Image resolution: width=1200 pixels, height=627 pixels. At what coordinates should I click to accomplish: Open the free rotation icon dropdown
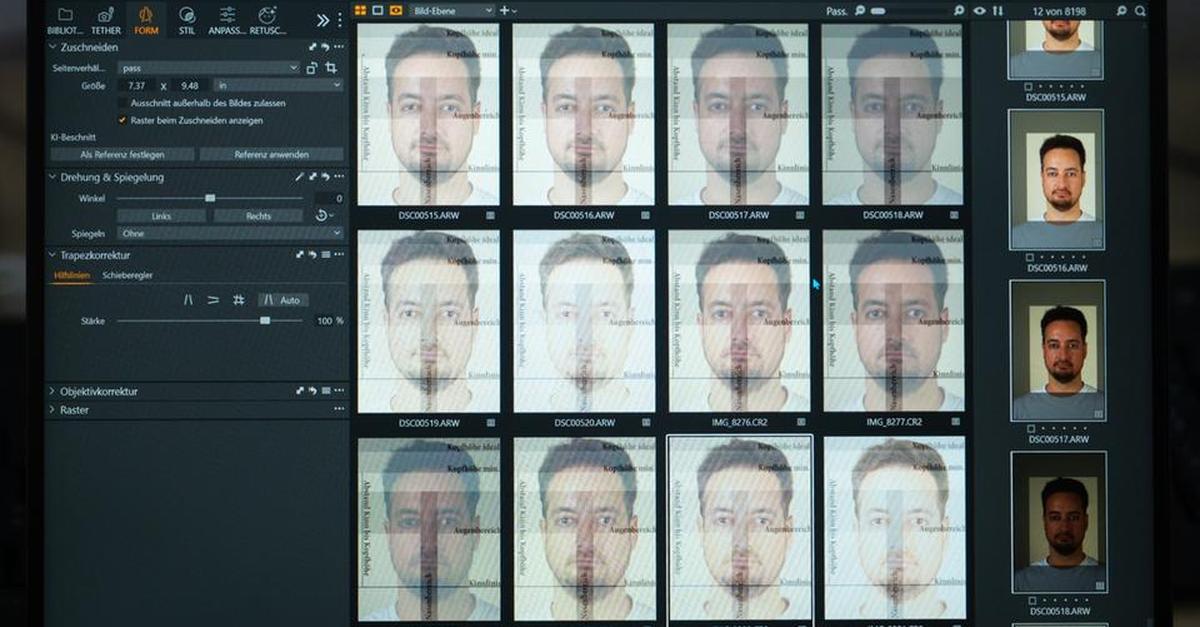(x=323, y=216)
